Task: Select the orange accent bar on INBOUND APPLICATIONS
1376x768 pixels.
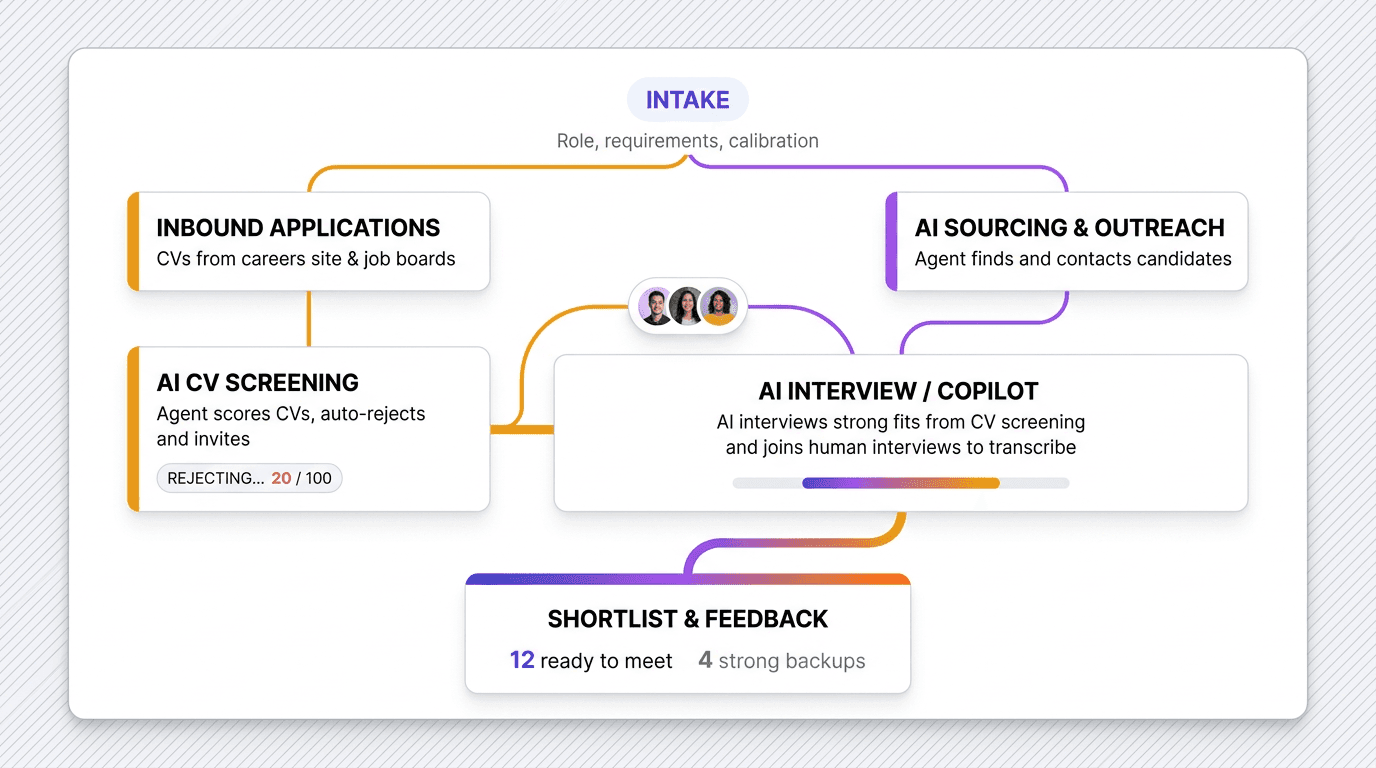Action: (x=132, y=241)
